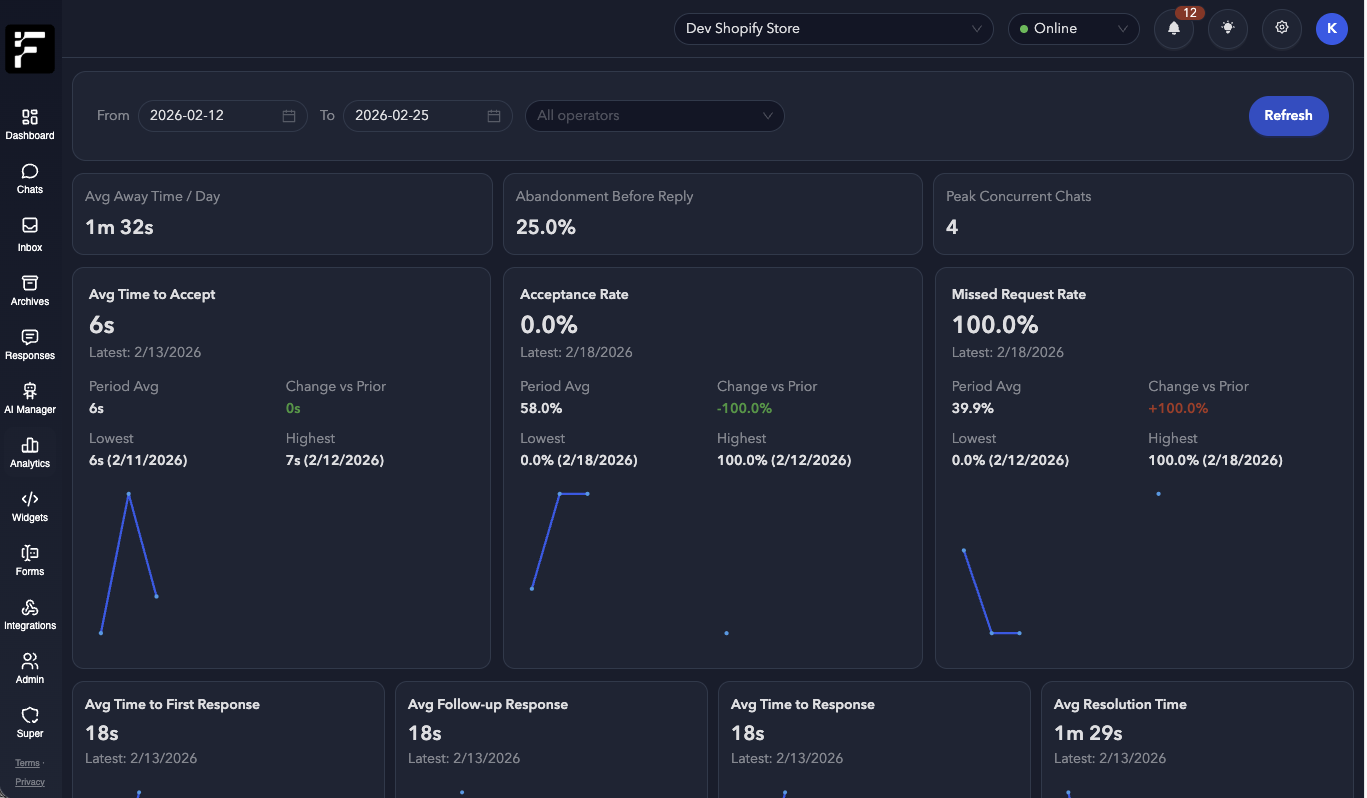Switch online status to another state
Image resolution: width=1367 pixels, height=798 pixels.
point(1073,29)
